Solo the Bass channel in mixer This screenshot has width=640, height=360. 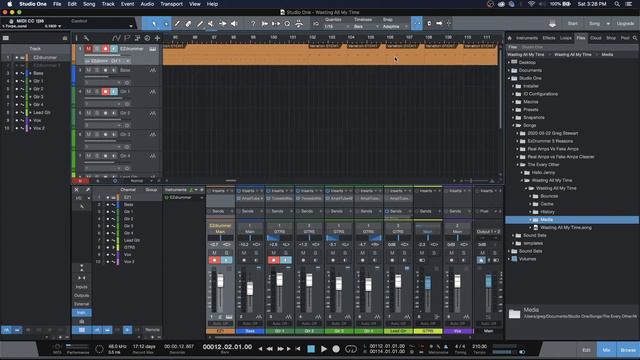click(256, 253)
